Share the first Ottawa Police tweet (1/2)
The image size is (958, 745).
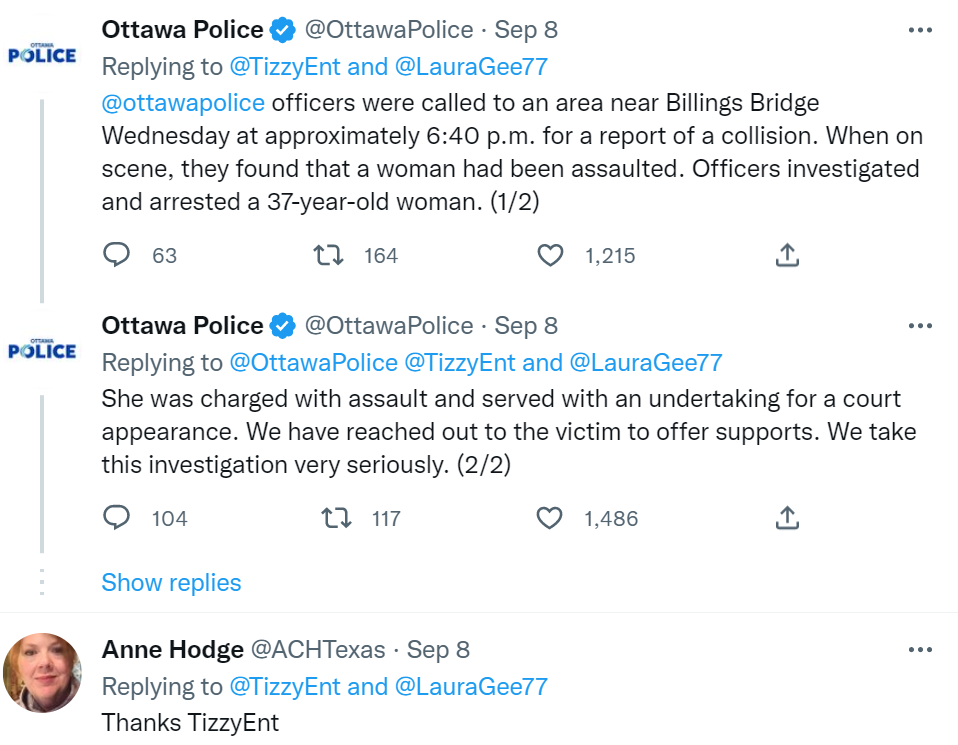click(787, 256)
